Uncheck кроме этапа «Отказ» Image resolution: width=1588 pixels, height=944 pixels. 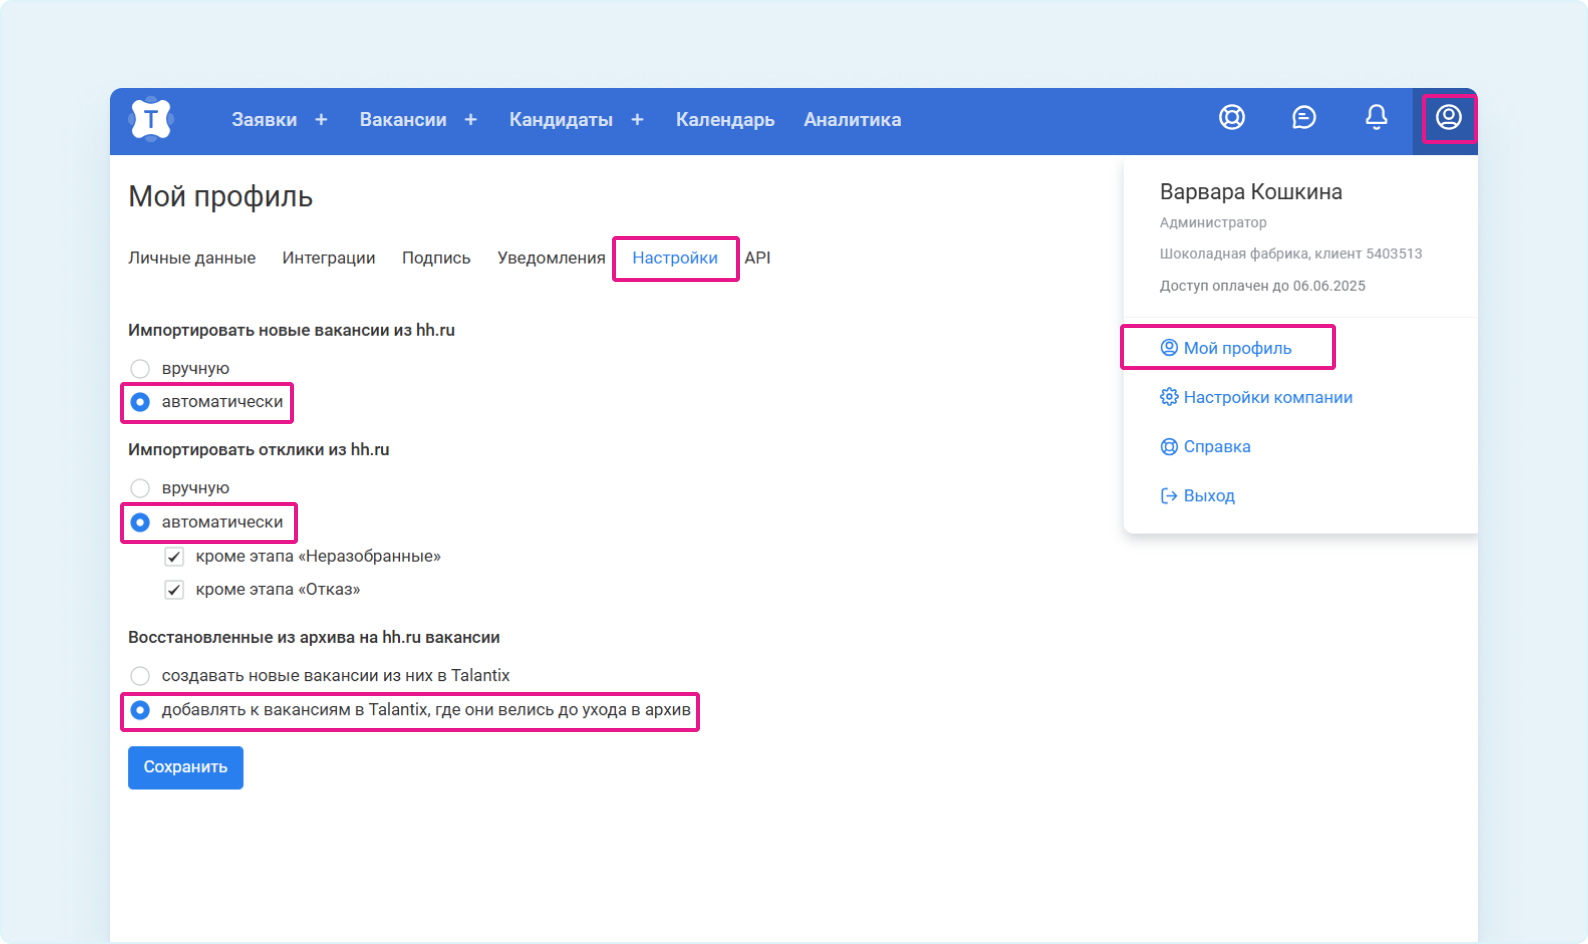pos(174,589)
